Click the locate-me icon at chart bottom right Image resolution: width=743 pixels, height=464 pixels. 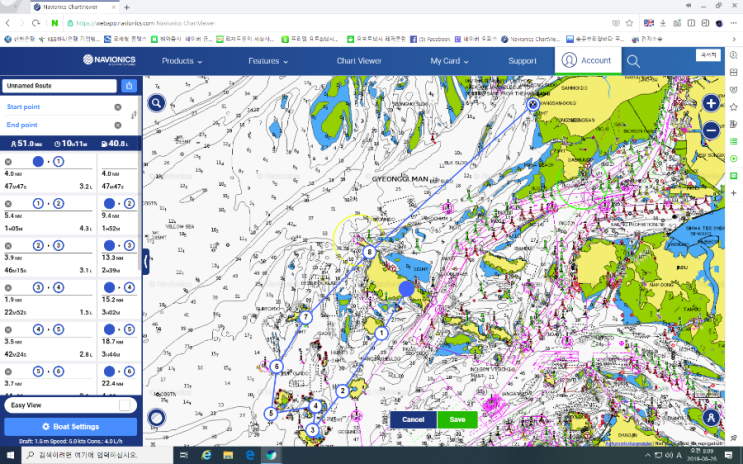click(x=711, y=418)
